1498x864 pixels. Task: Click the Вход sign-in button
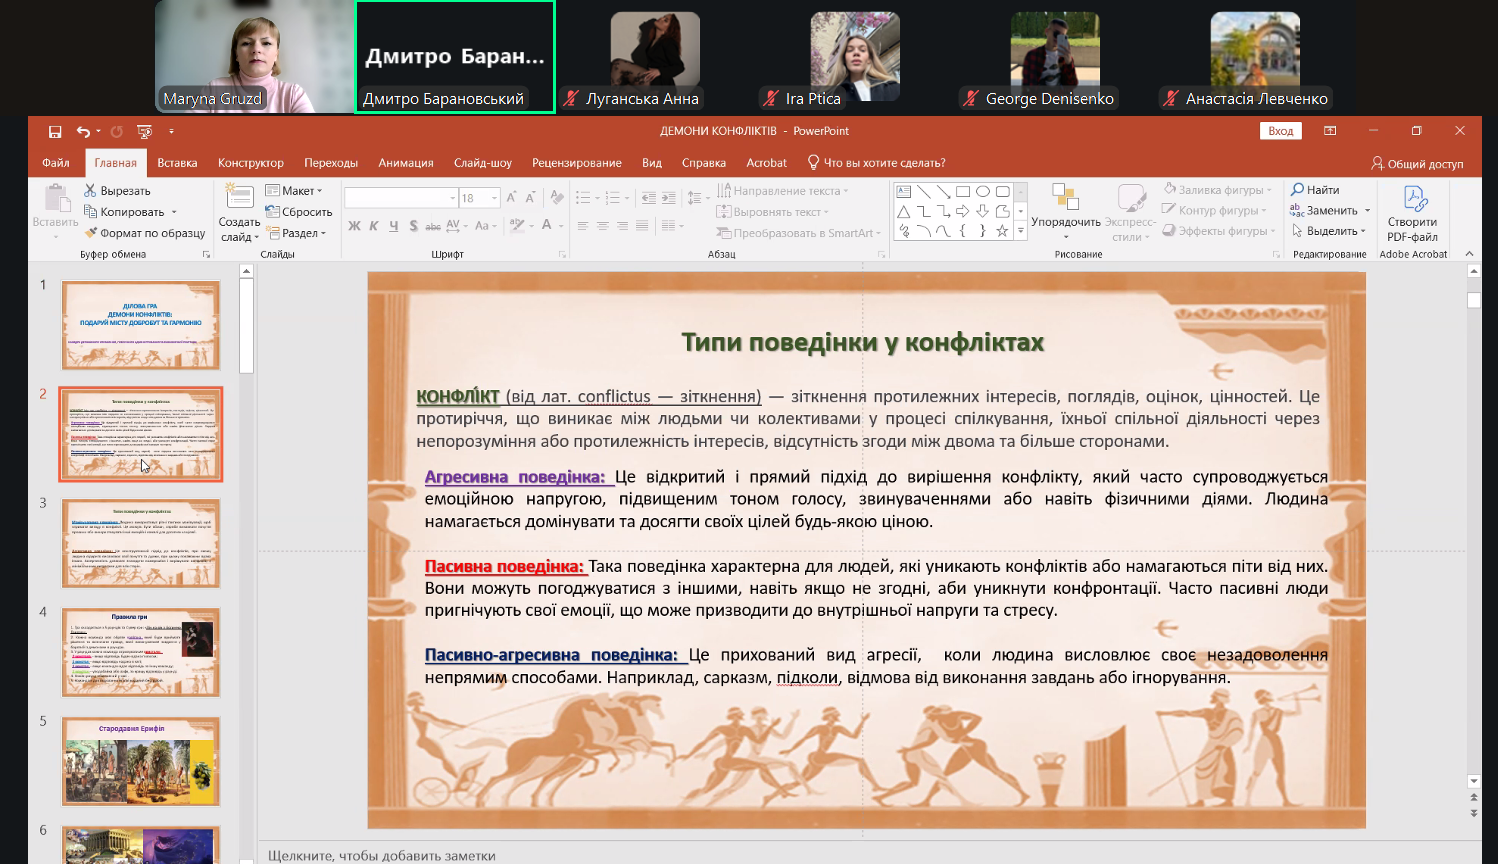coord(1280,131)
